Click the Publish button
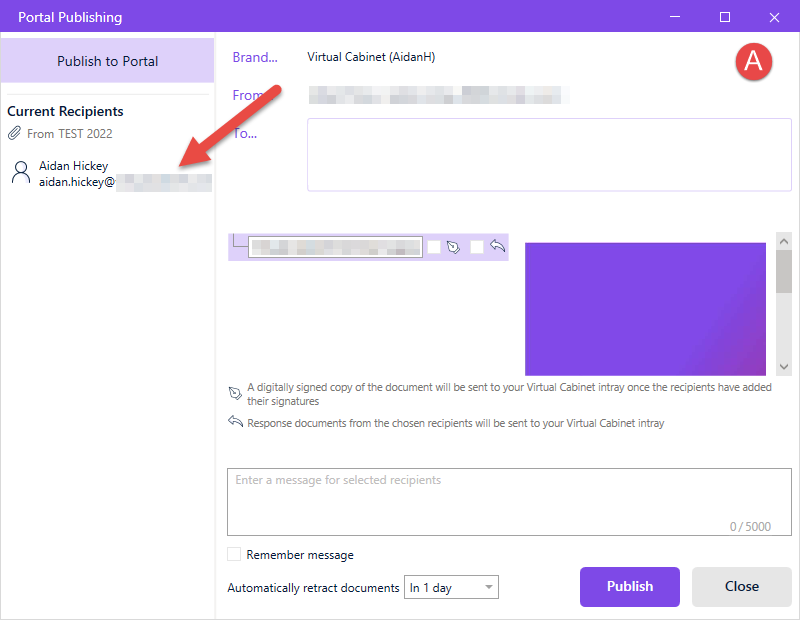This screenshot has width=800, height=620. [x=630, y=587]
